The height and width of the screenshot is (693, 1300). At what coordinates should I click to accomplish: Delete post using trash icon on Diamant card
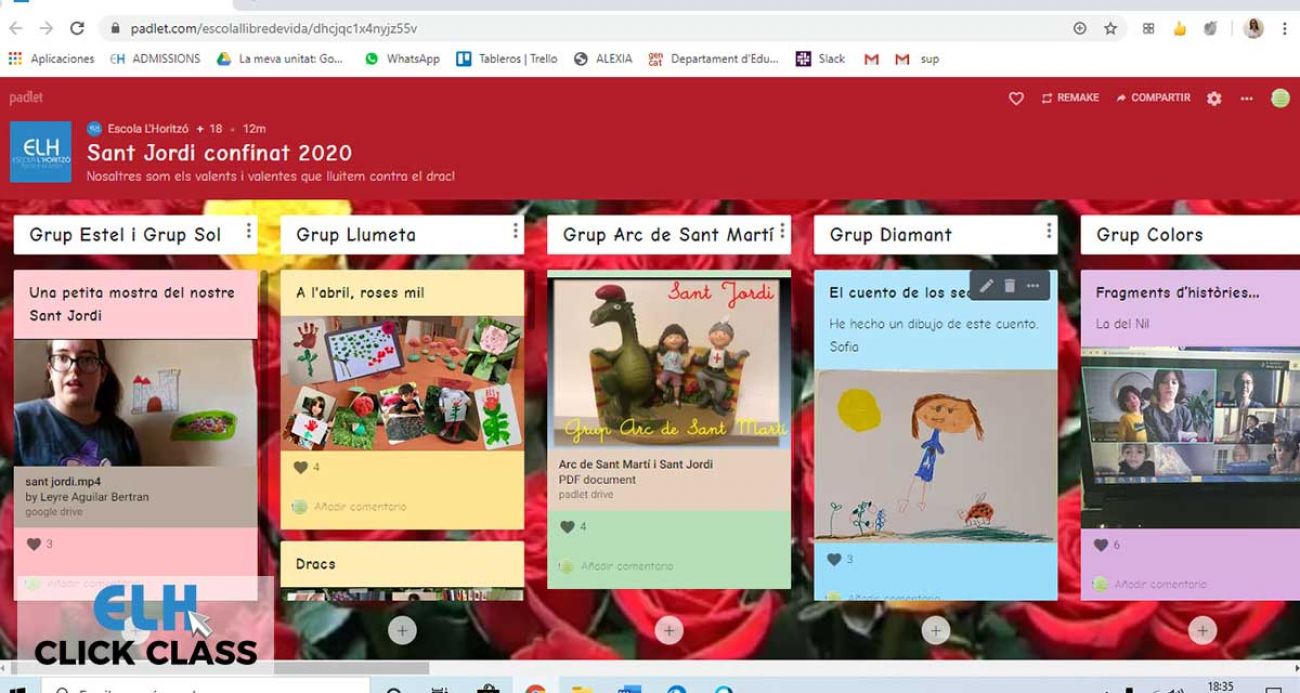(x=1010, y=286)
